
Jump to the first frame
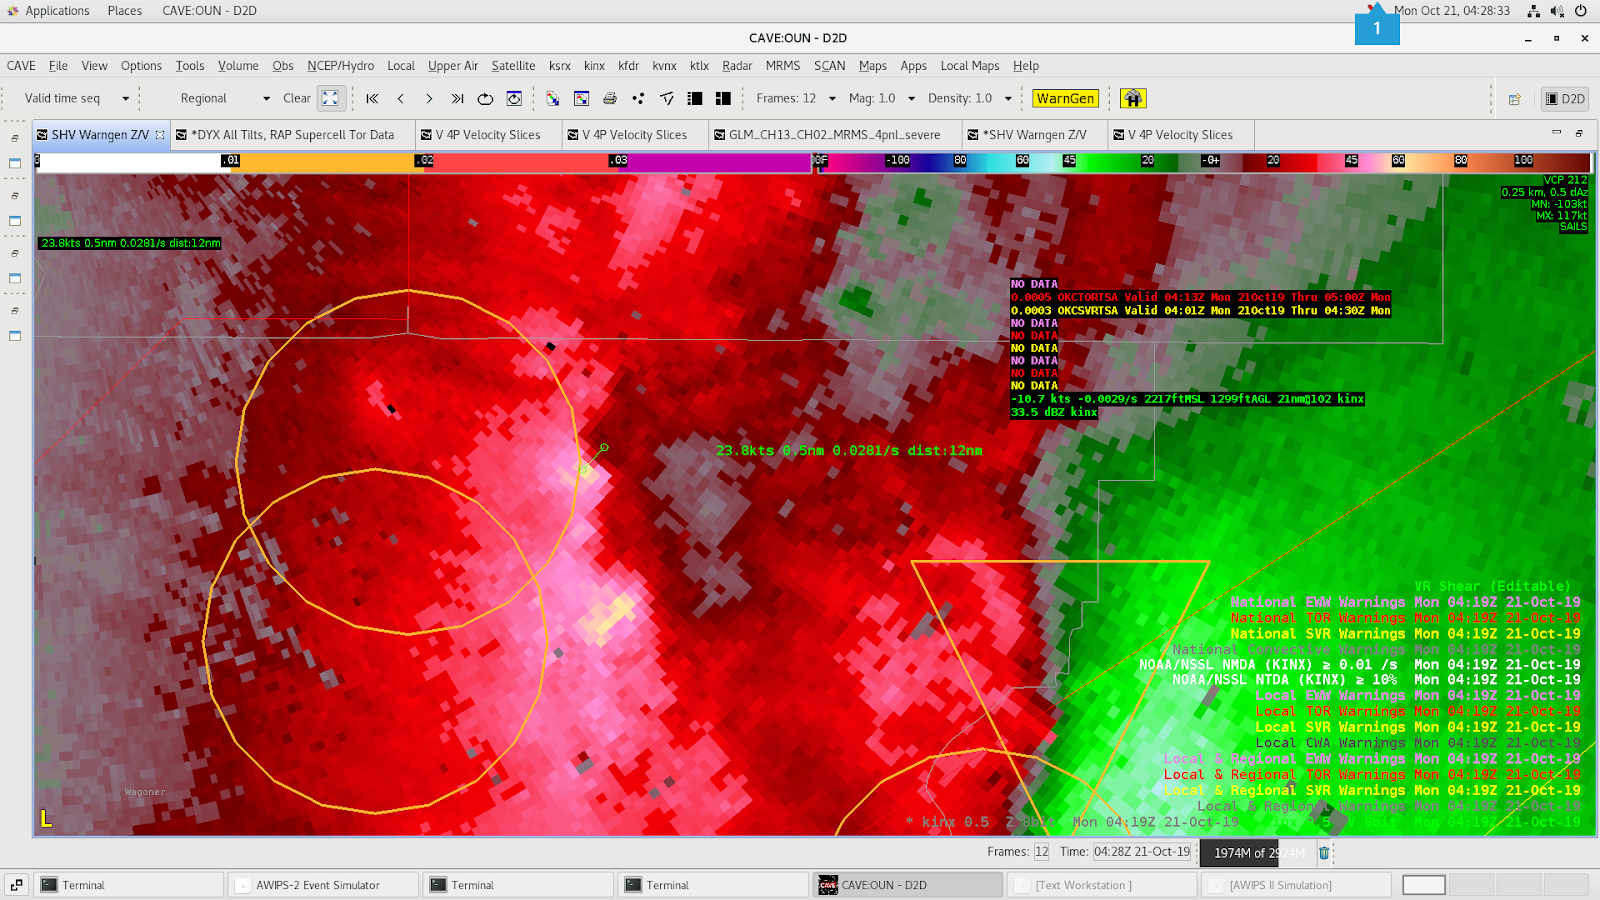click(372, 98)
